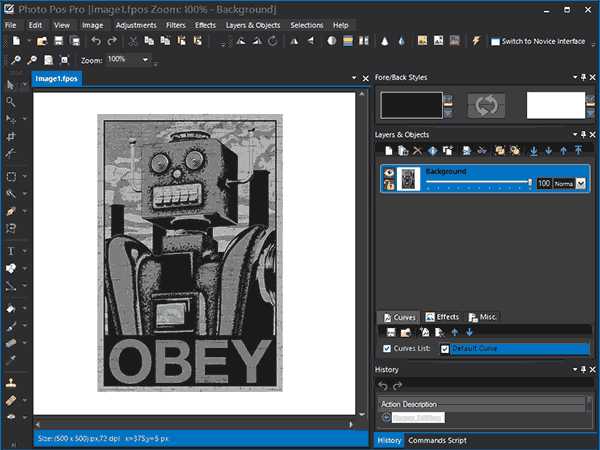Select the Image1.fpos document tab
Viewport: 600px width, 450px height.
[x=57, y=78]
